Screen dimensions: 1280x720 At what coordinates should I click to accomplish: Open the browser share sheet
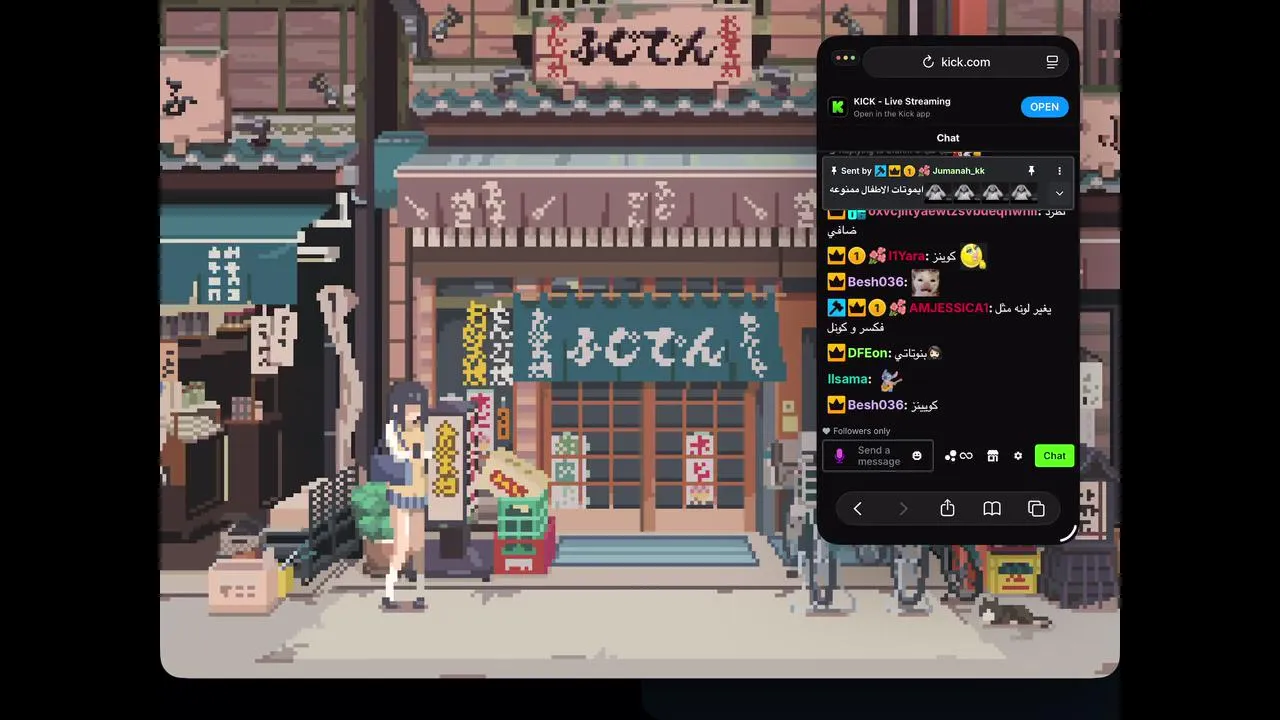click(x=947, y=508)
